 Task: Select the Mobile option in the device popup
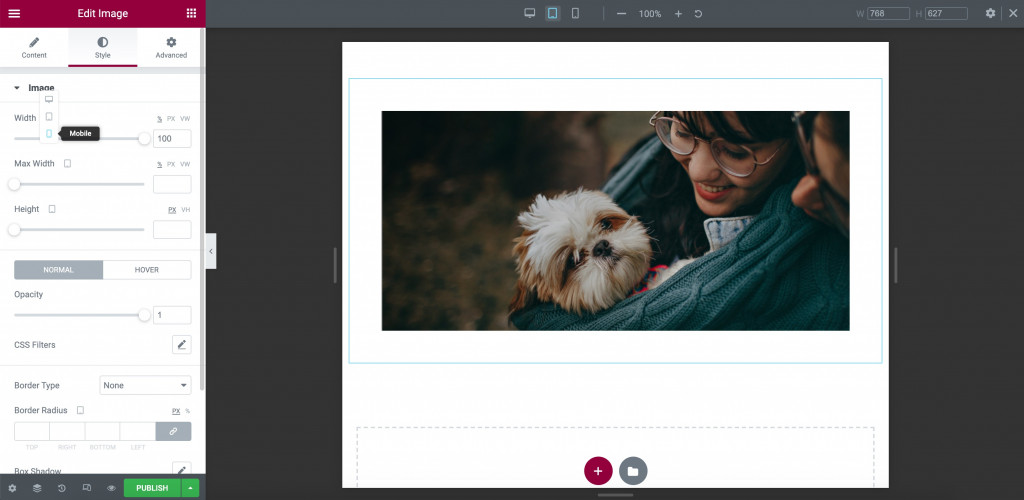[49, 133]
